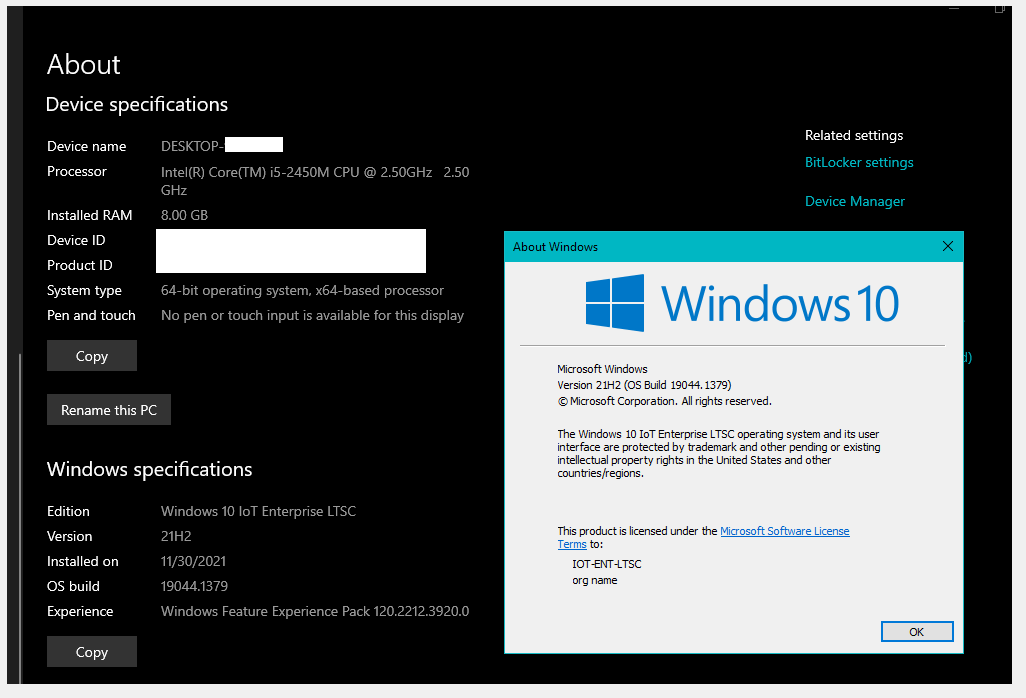Click the About Windows title bar text
The height and width of the screenshot is (698, 1026).
coord(556,247)
